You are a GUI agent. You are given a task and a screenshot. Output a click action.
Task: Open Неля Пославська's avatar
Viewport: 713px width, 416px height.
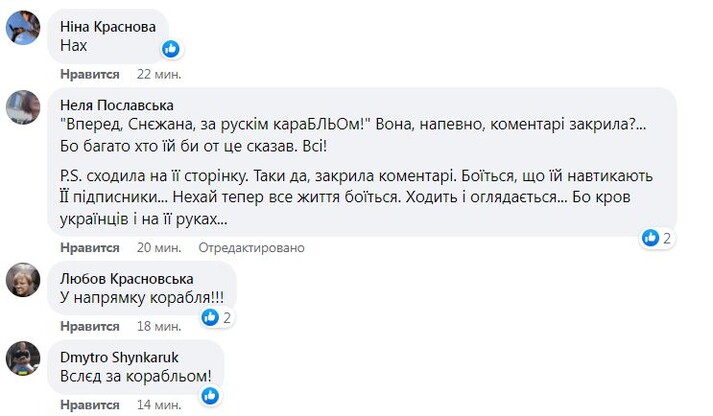23,106
